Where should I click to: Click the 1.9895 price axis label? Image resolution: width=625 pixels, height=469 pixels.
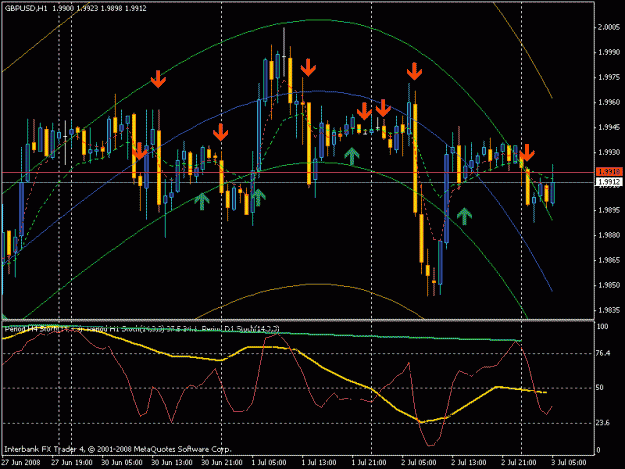[x=609, y=210]
